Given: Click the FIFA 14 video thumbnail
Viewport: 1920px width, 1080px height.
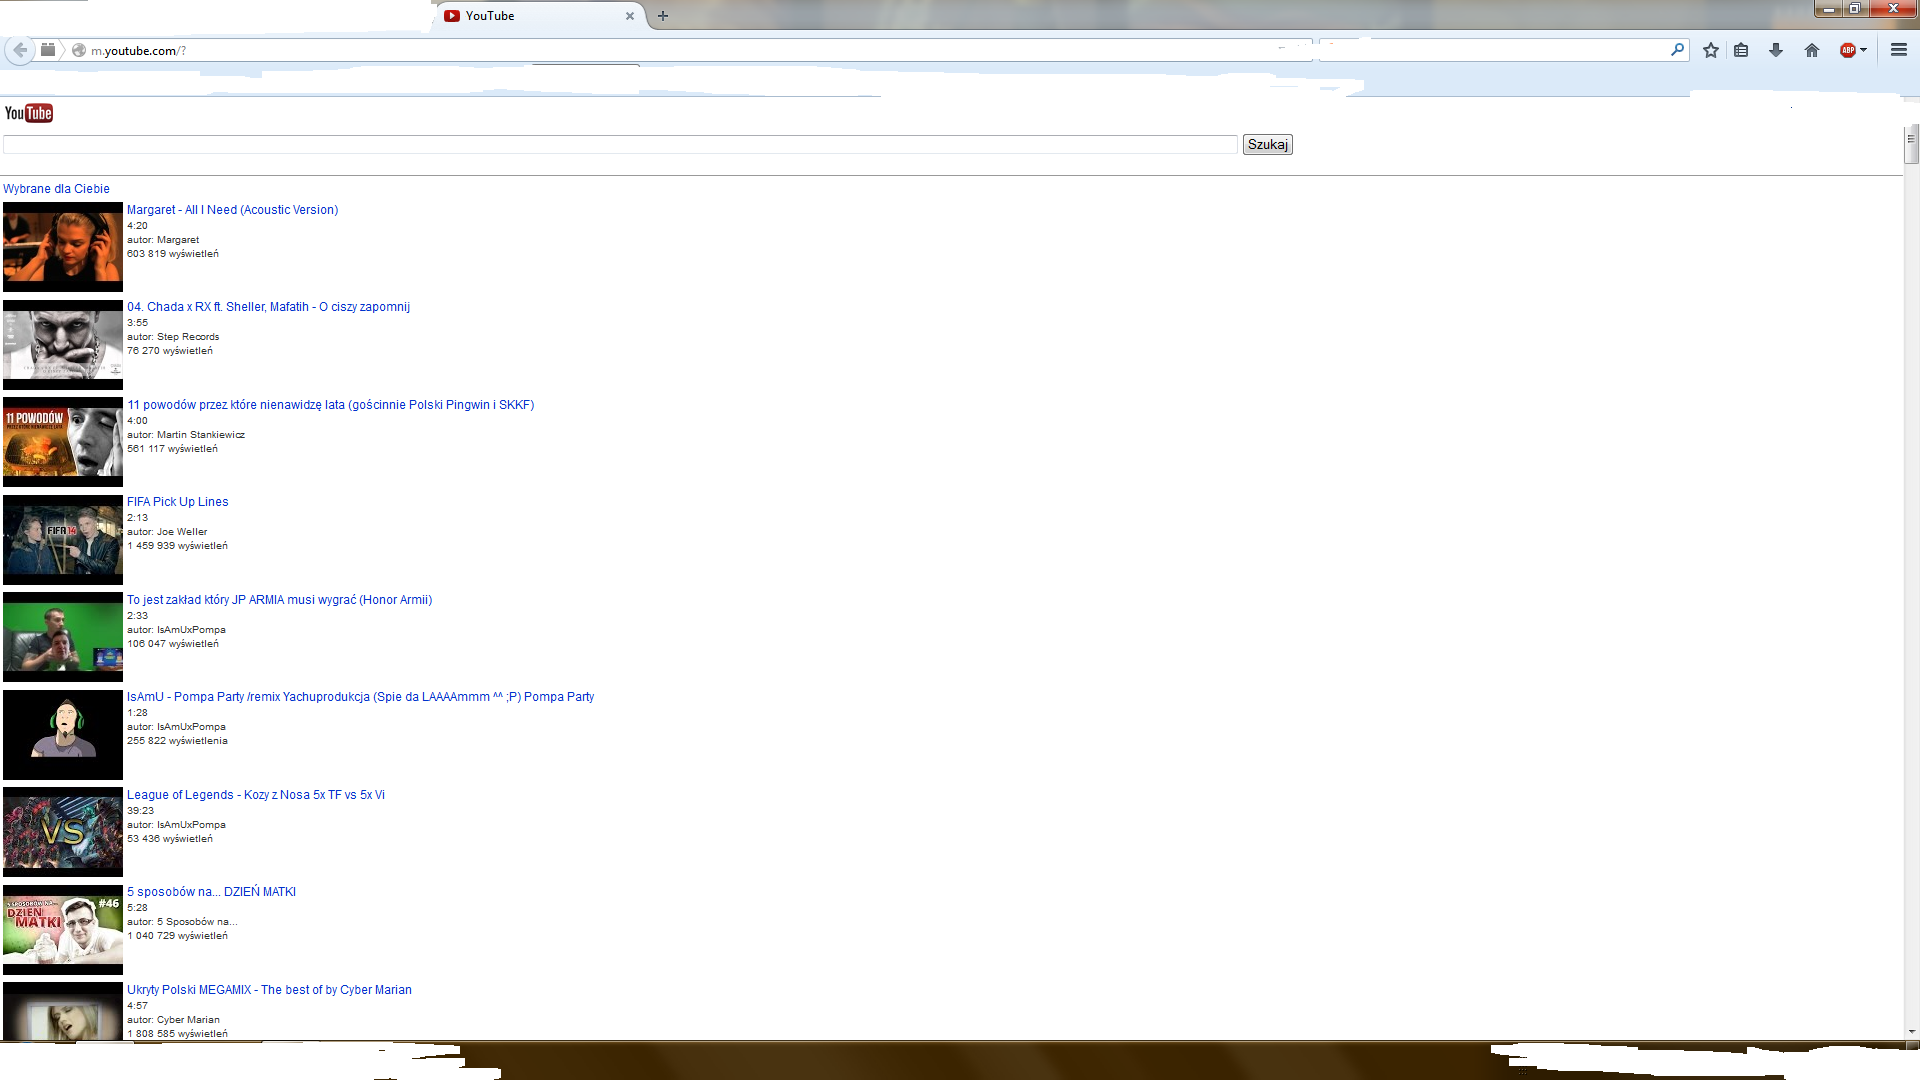Looking at the screenshot, I should click(63, 540).
